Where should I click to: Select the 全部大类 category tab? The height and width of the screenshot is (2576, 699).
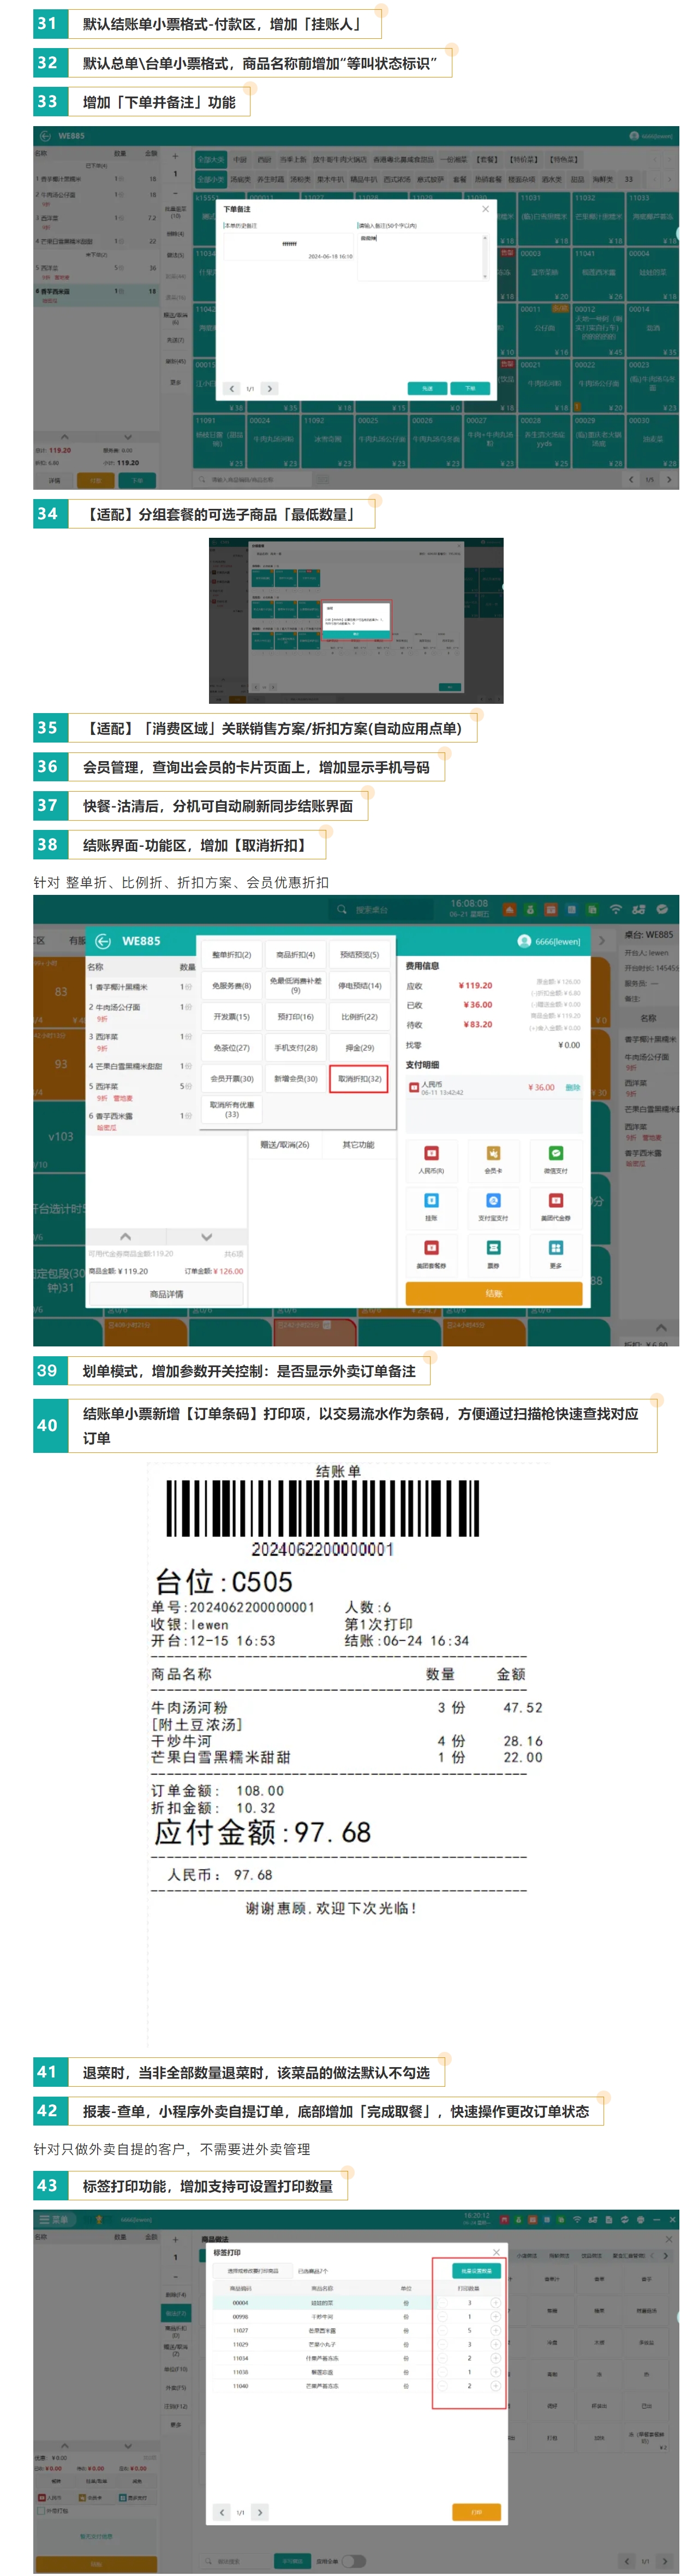[210, 159]
